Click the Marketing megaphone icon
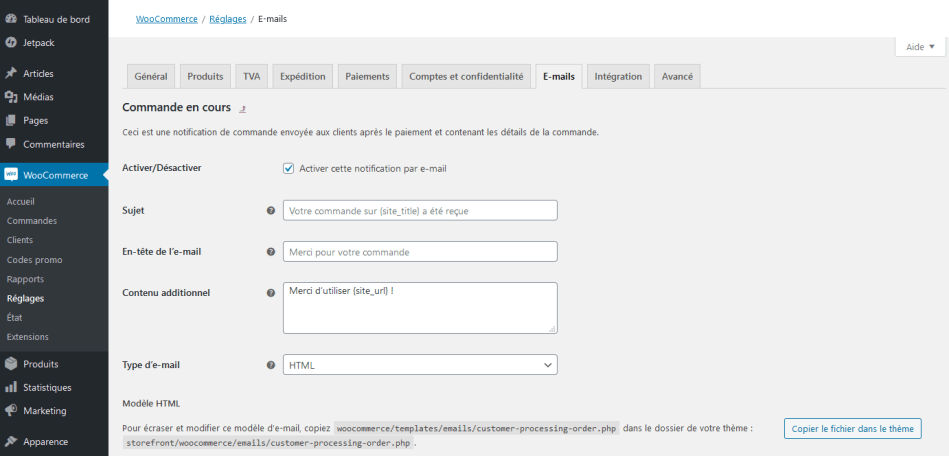The height and width of the screenshot is (456, 949). tap(11, 411)
